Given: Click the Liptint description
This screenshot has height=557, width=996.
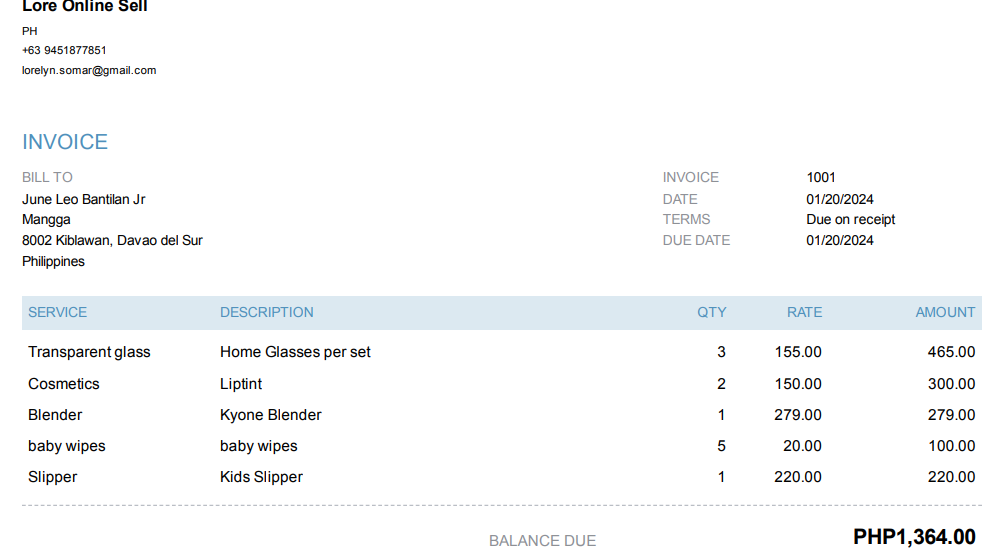Looking at the screenshot, I should (241, 384).
